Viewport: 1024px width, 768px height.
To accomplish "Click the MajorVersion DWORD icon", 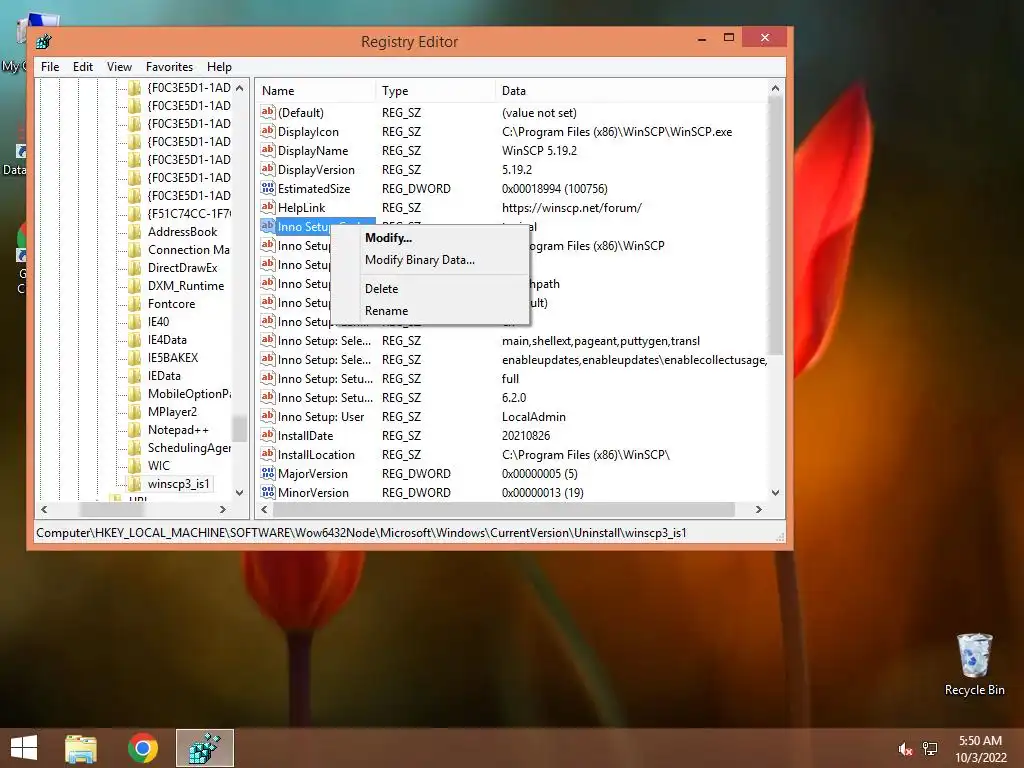I will pos(268,473).
